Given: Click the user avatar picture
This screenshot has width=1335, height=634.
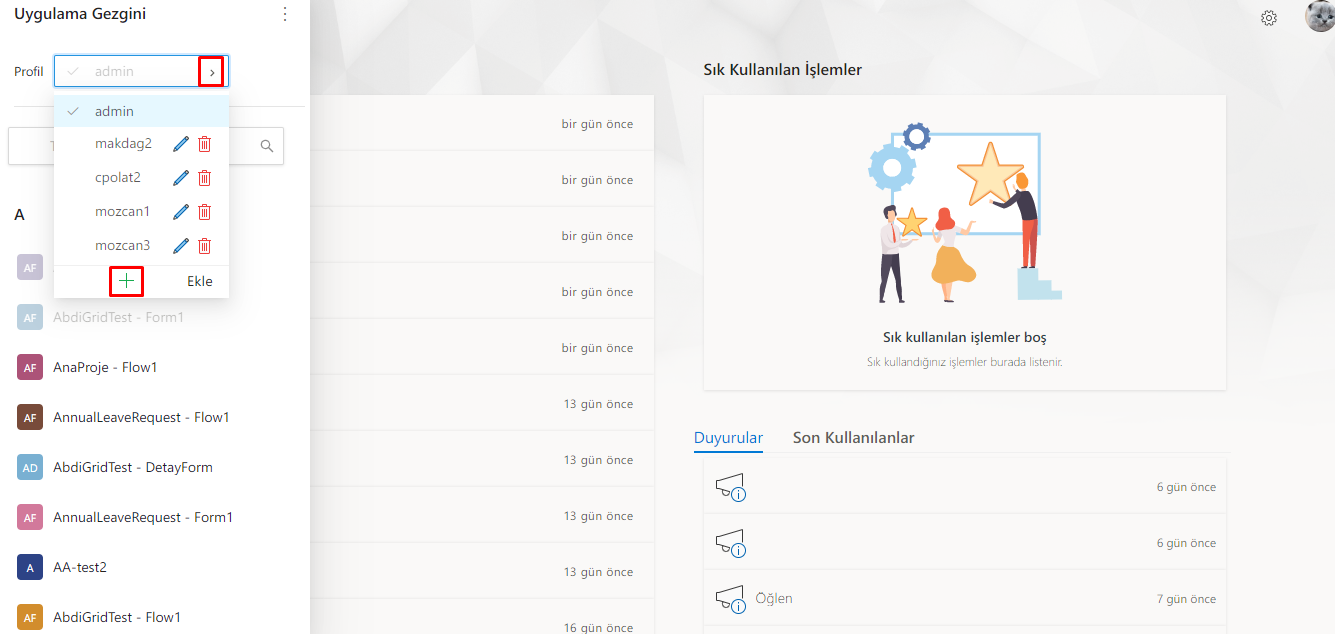Looking at the screenshot, I should [x=1319, y=17].
